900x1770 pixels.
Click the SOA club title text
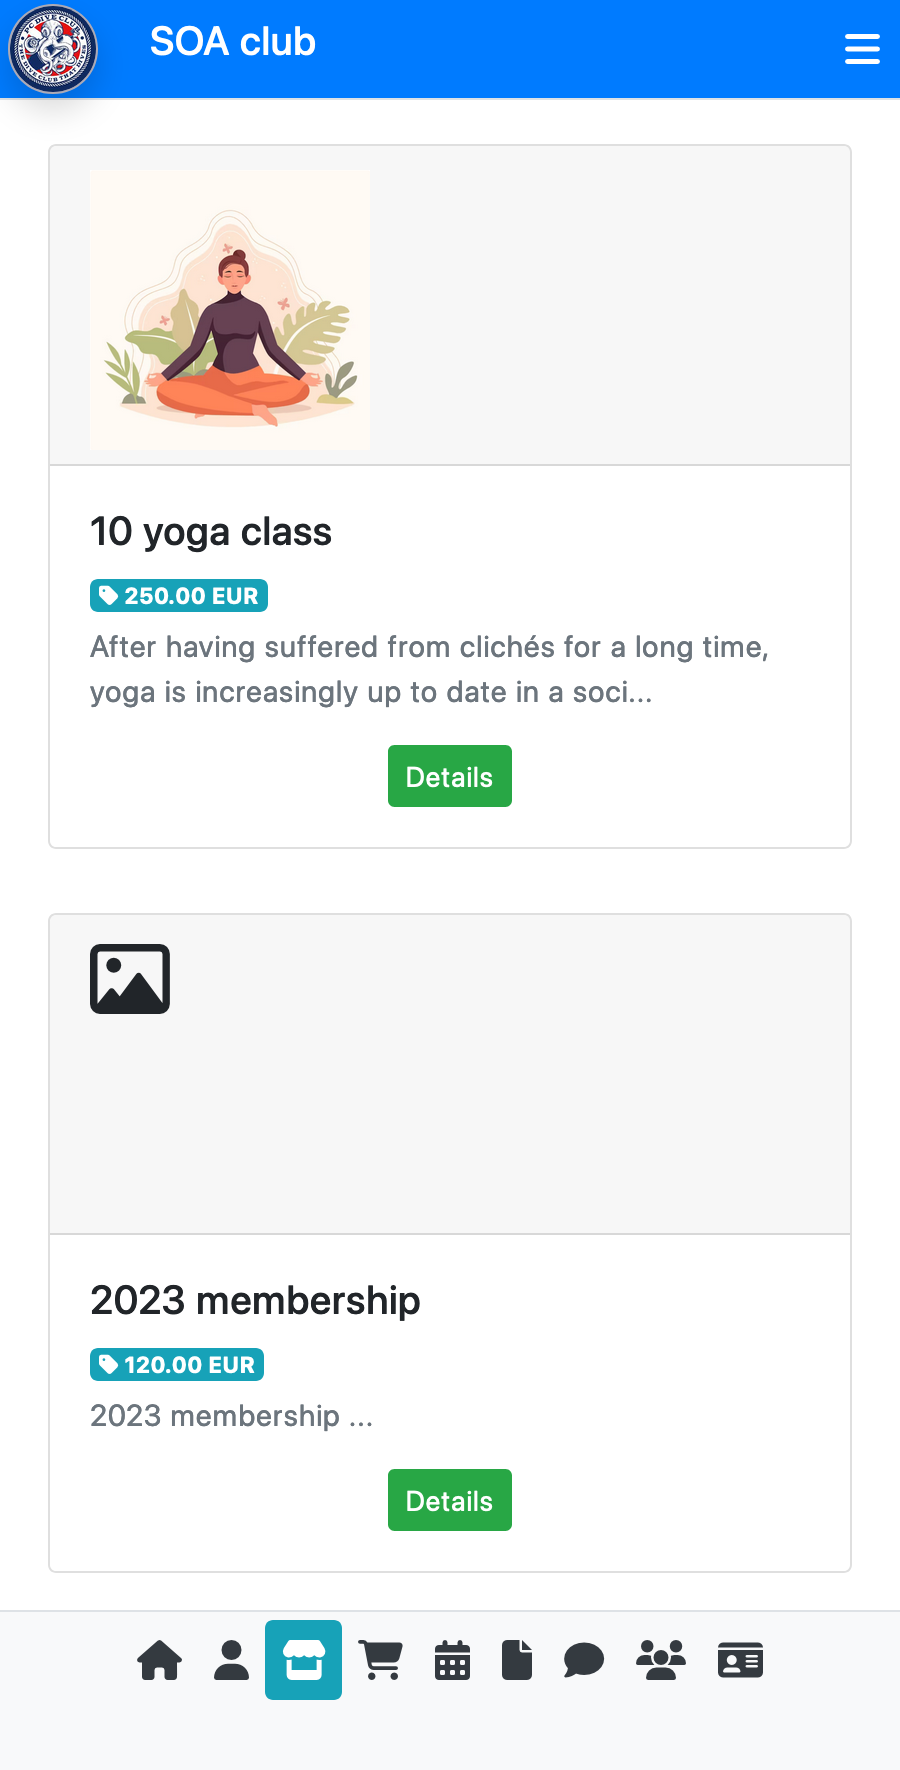pos(233,42)
